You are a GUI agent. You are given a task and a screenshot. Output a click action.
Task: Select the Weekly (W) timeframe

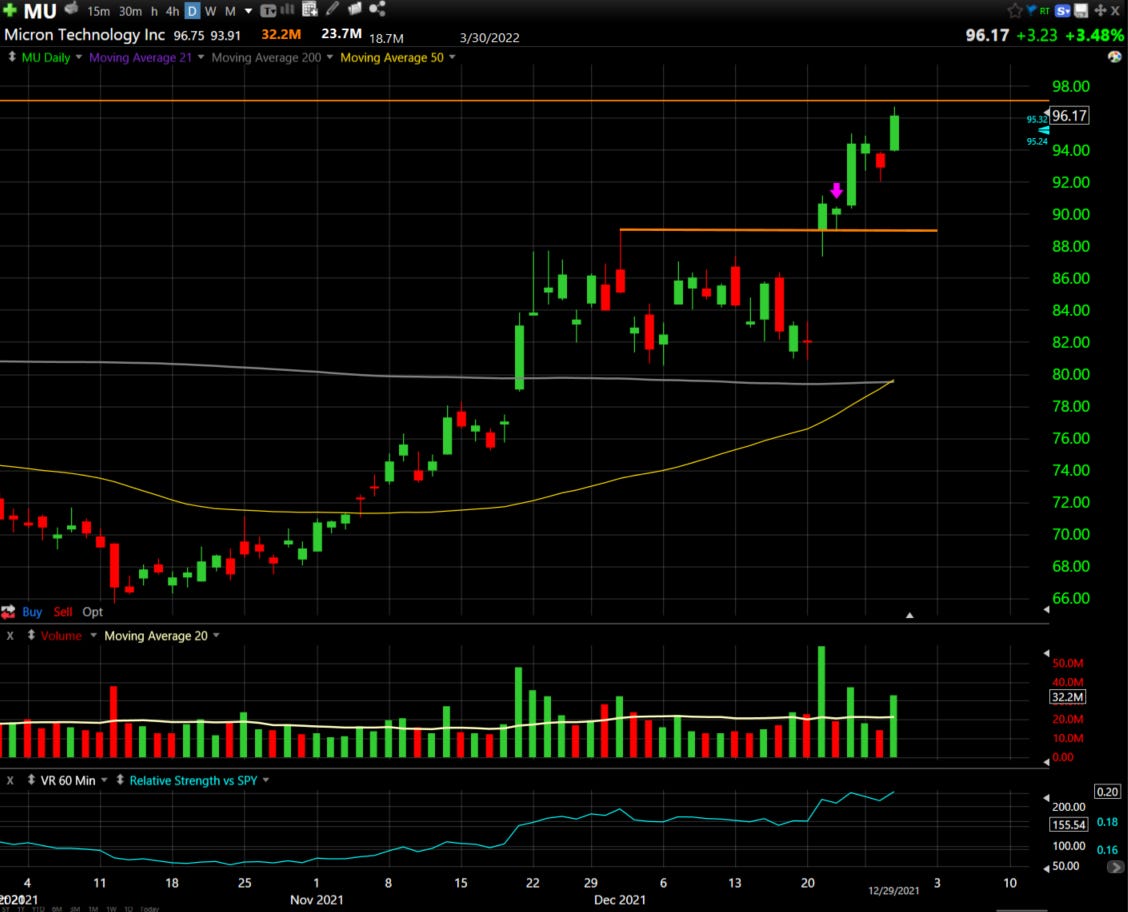point(210,11)
